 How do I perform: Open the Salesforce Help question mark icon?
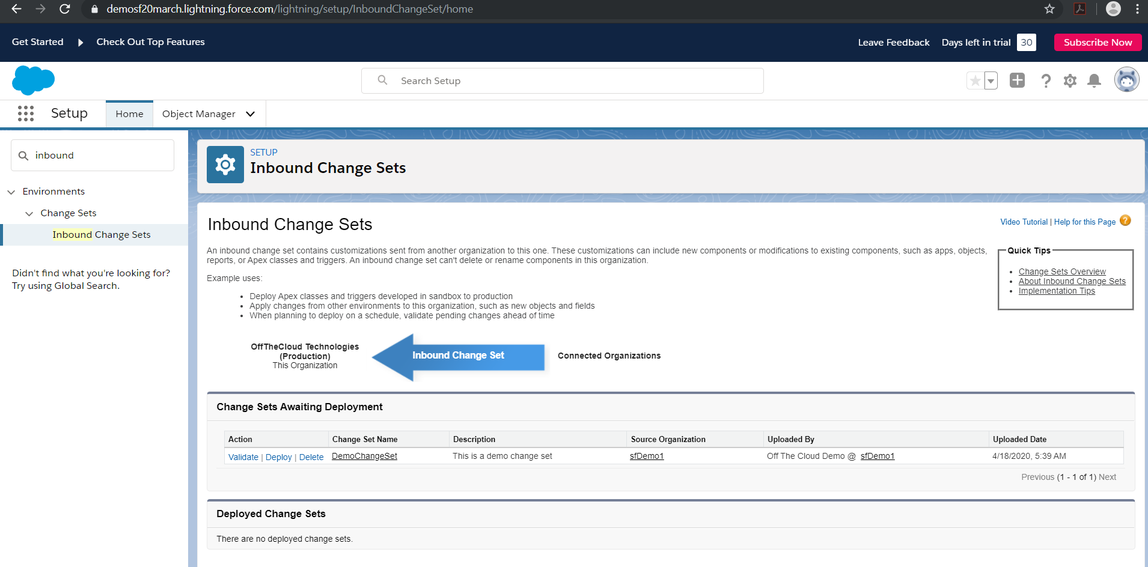(x=1046, y=81)
